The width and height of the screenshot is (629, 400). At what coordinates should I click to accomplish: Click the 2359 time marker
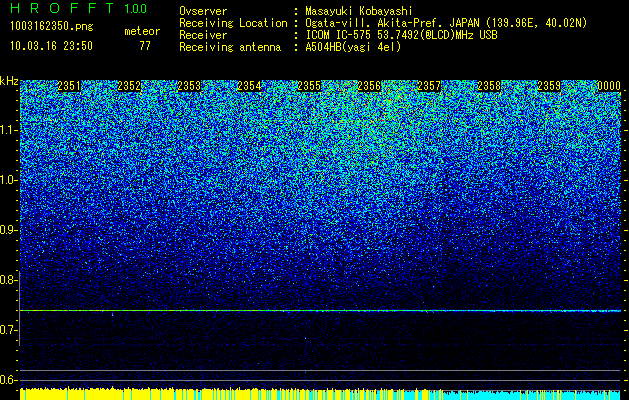pyautogui.click(x=549, y=86)
